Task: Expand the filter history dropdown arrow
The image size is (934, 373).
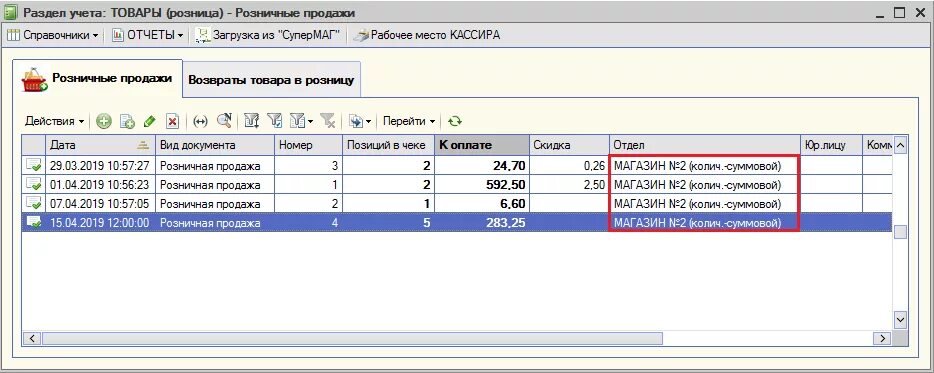Action: [310, 122]
